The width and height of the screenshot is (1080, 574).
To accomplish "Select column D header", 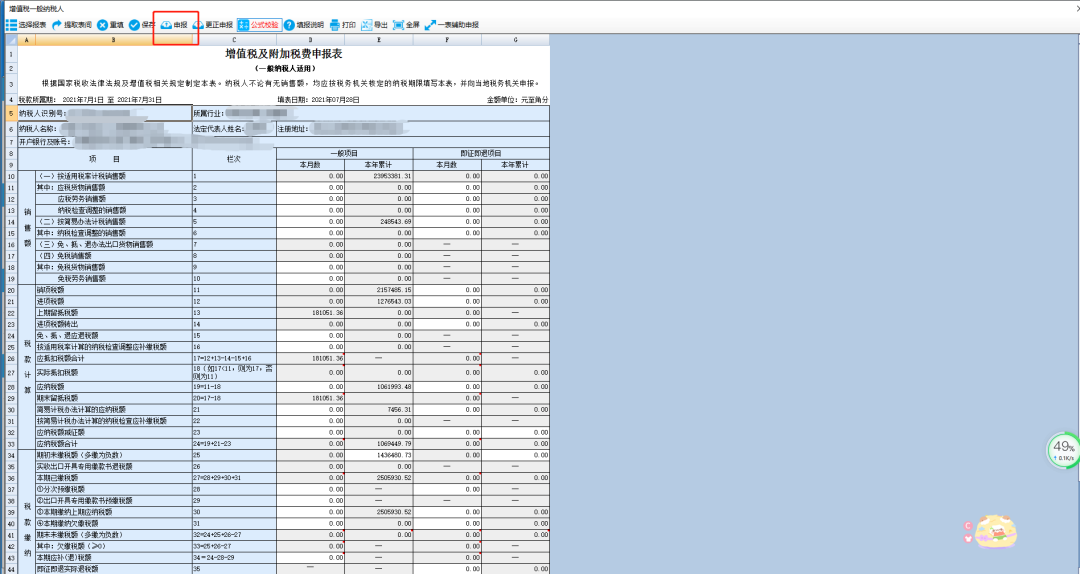I will (x=310, y=40).
